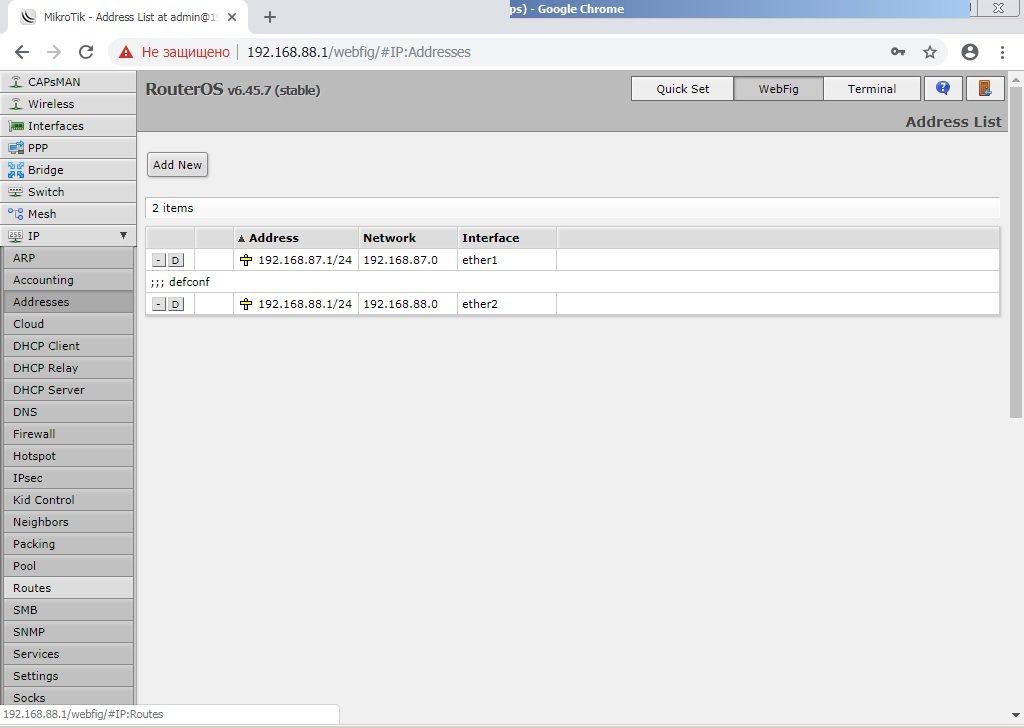Open the SMB submenu

[x=68, y=610]
